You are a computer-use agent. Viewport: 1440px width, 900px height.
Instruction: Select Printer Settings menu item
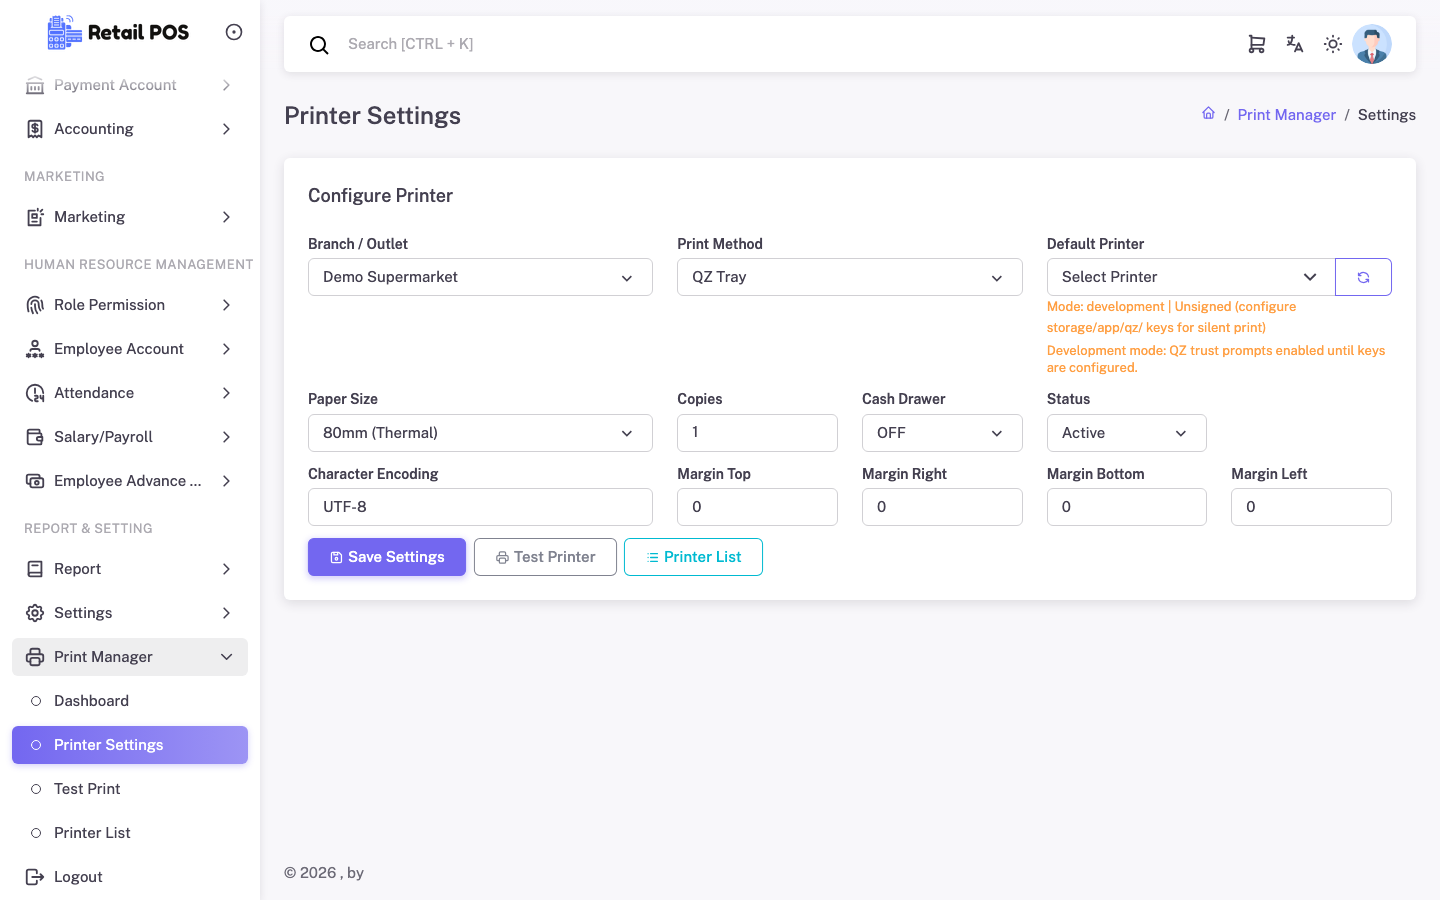point(130,745)
